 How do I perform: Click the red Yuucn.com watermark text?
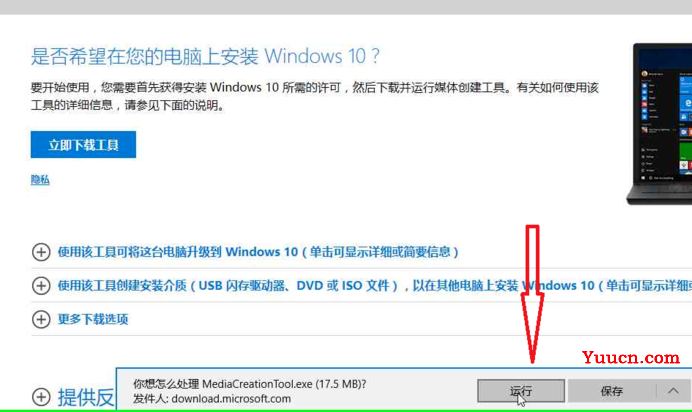pyautogui.click(x=631, y=357)
